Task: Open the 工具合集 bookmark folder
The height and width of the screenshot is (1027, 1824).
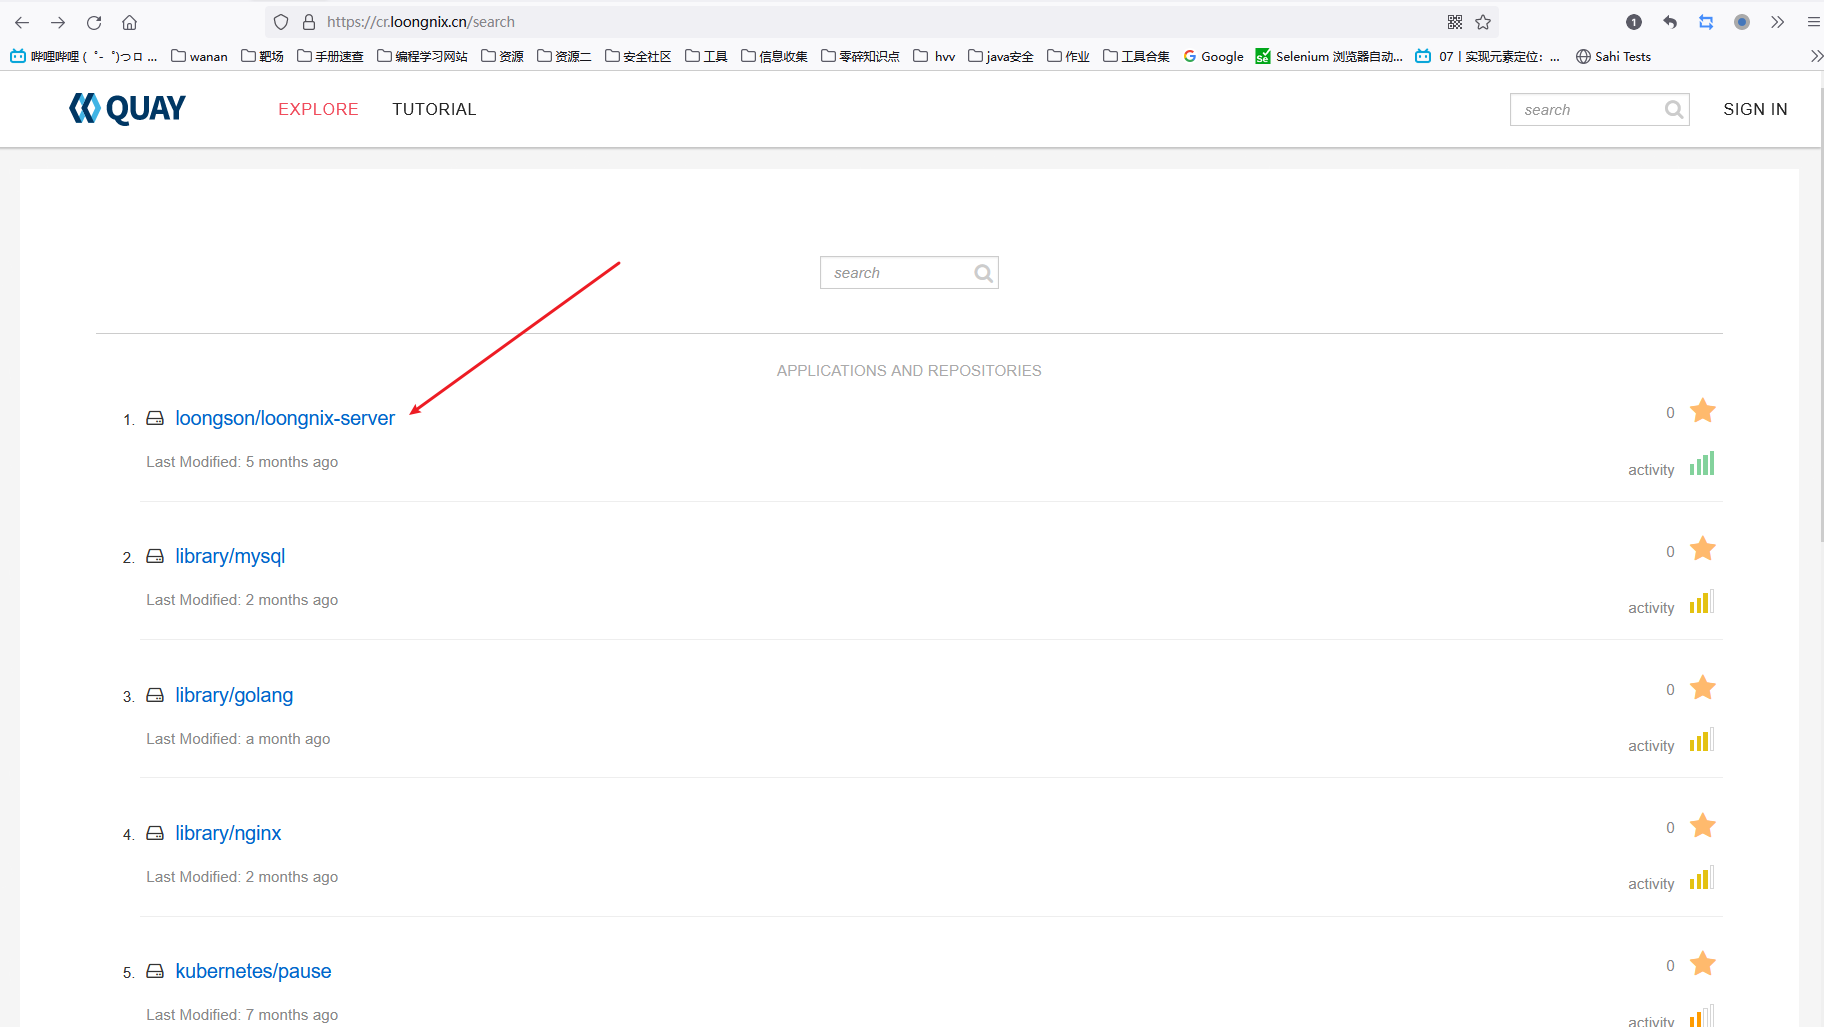Action: pyautogui.click(x=1136, y=56)
